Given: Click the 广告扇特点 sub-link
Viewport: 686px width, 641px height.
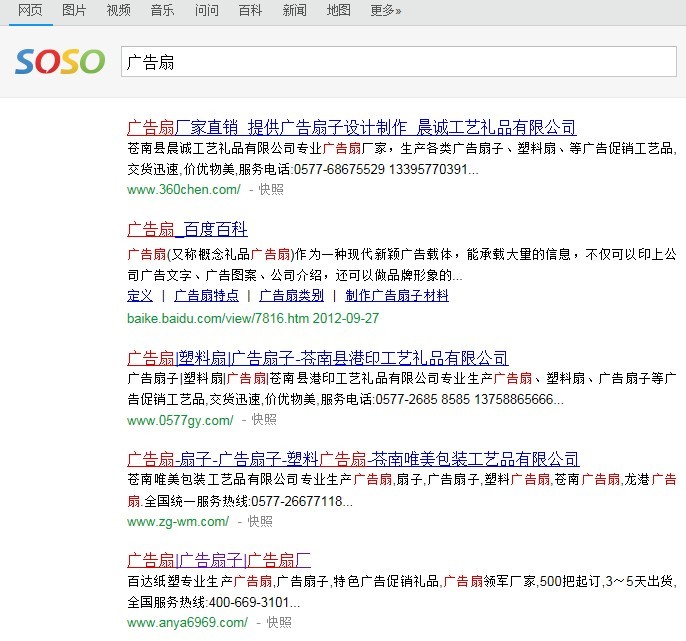Looking at the screenshot, I should 206,296.
